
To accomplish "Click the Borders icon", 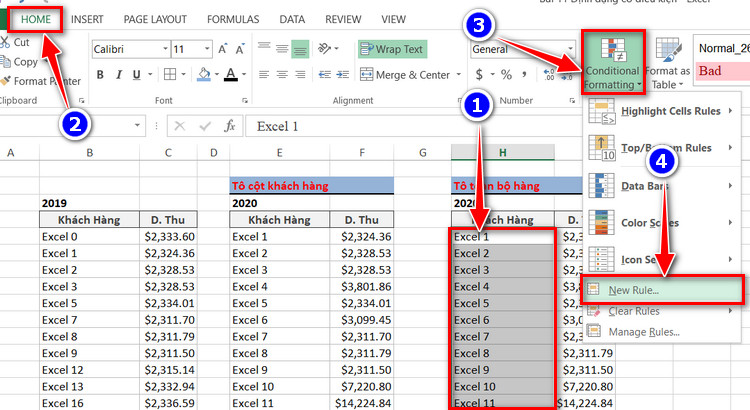I will 170,74.
